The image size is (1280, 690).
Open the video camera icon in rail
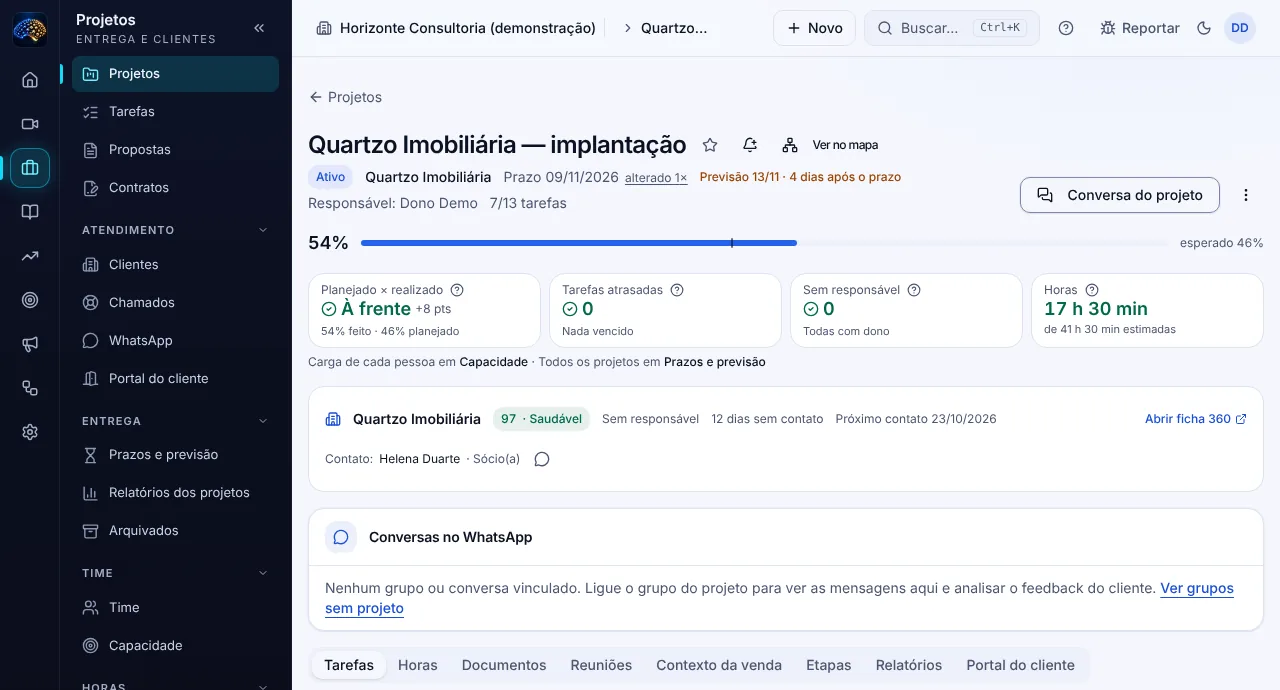30,124
